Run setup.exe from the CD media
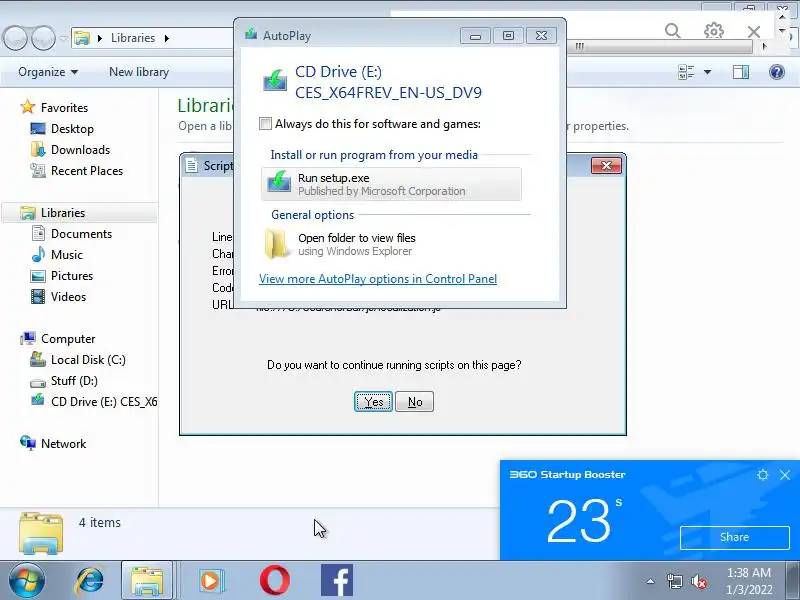The image size is (800, 600). (x=391, y=184)
